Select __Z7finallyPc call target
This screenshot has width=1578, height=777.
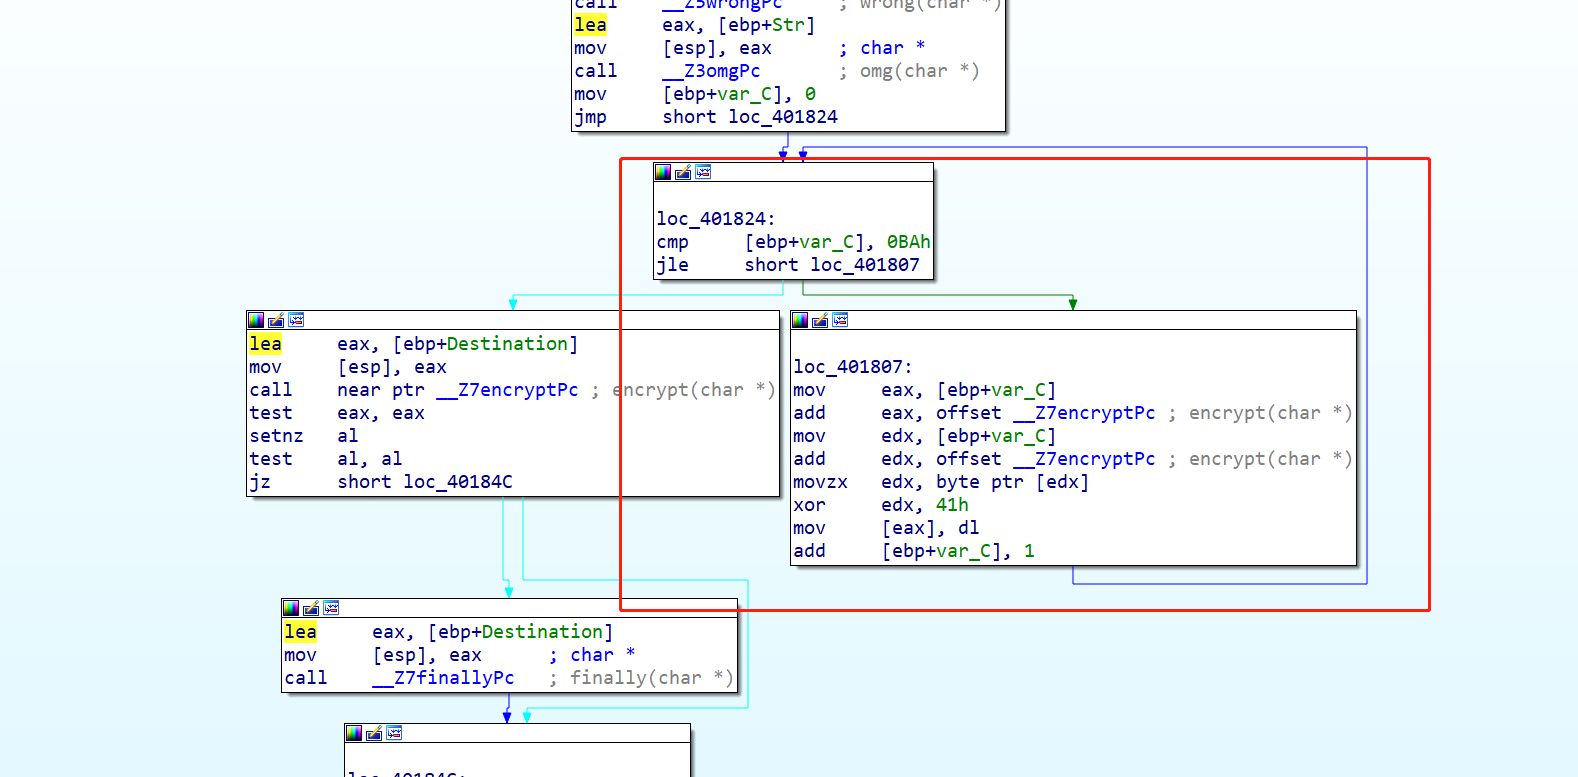pos(443,678)
